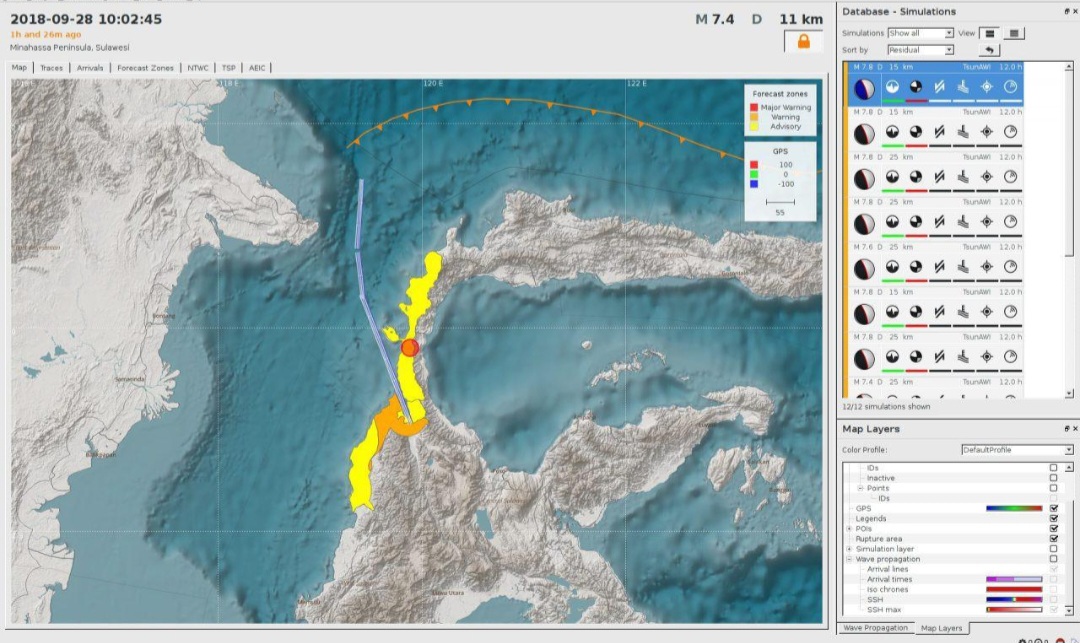Click the orange lock icon
1080x643 pixels.
[803, 42]
